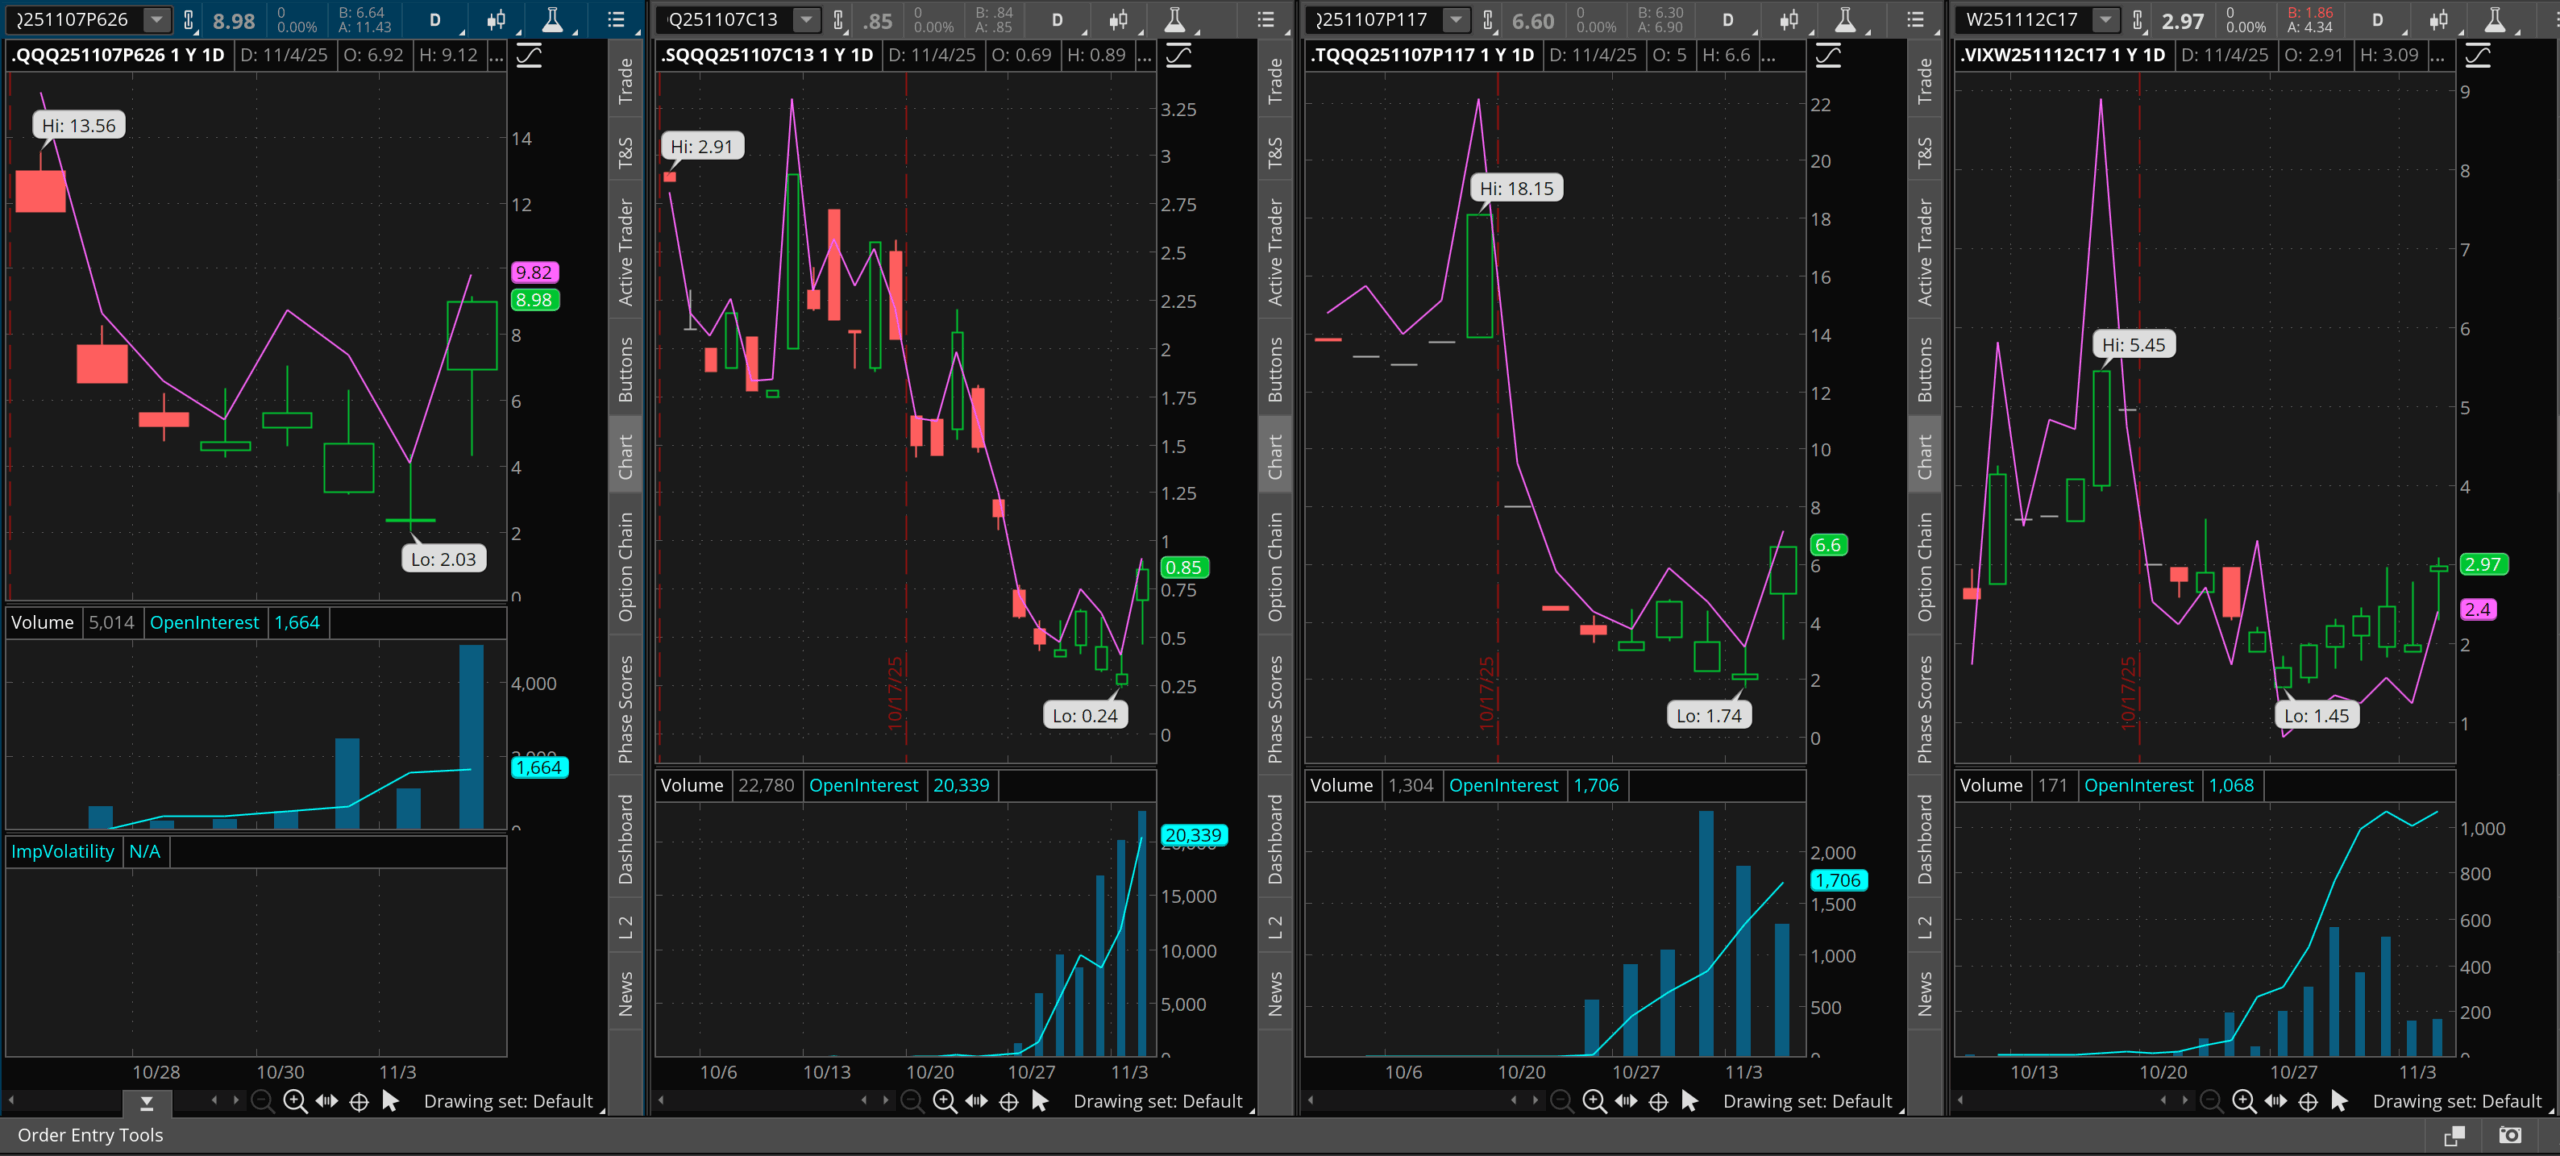Select pan tool in SQQQ chart bottom bar
This screenshot has height=1156, width=2560.
pyautogui.click(x=976, y=1101)
